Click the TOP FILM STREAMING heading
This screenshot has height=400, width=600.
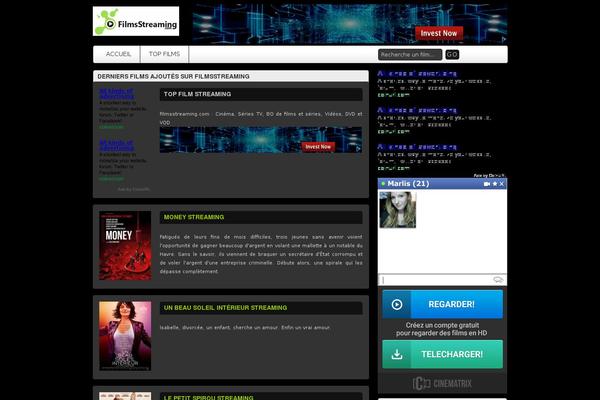[197, 94]
